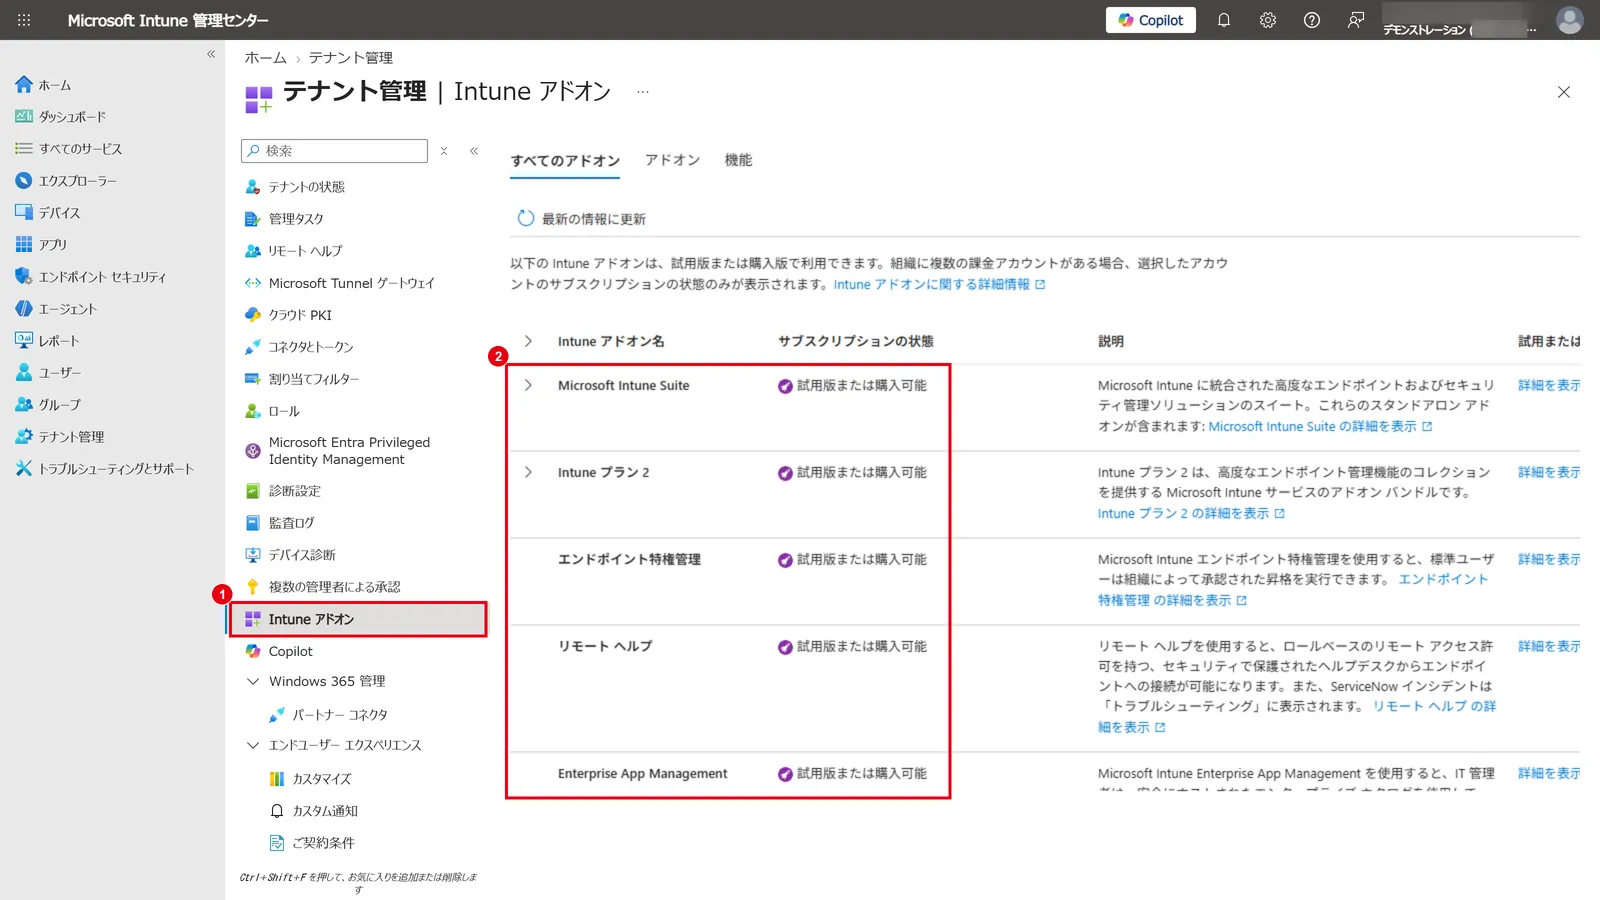Click the Home icon in left navigation
This screenshot has width=1600, height=900.
[x=24, y=85]
